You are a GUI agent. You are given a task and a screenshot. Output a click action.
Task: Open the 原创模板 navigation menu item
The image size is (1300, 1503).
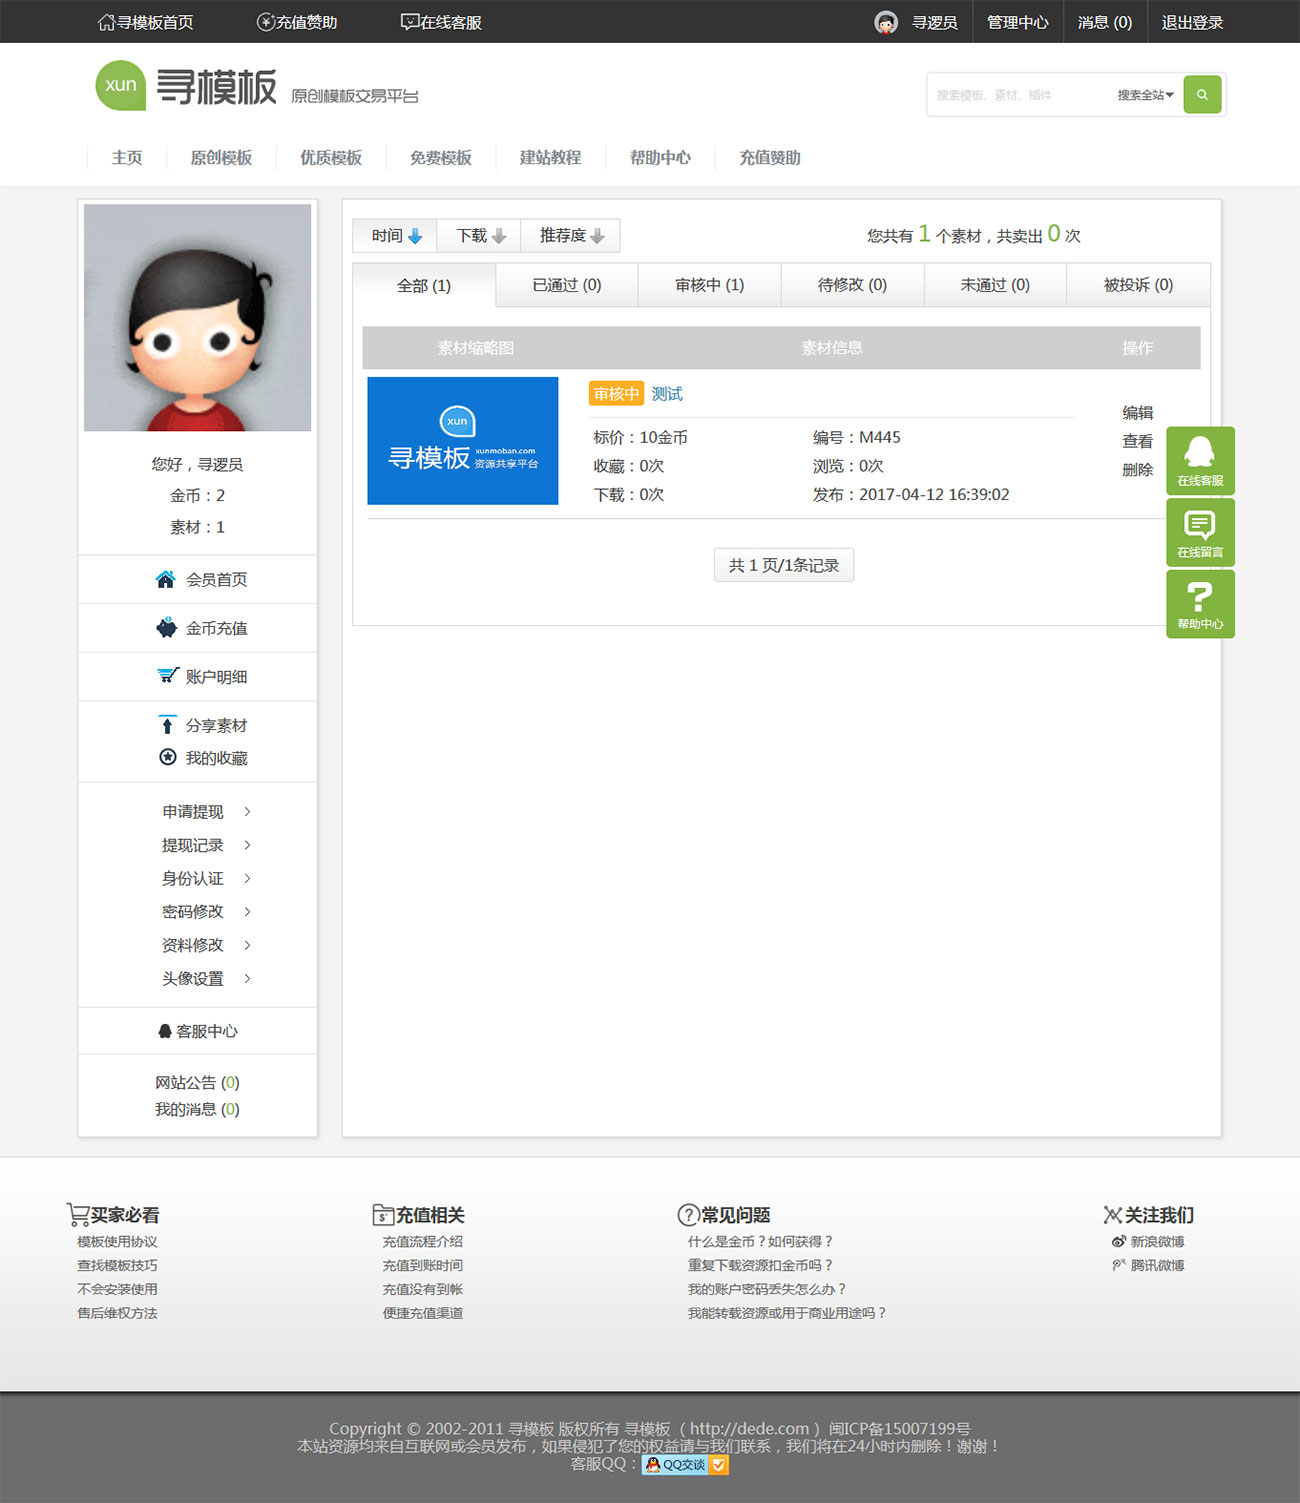point(221,158)
